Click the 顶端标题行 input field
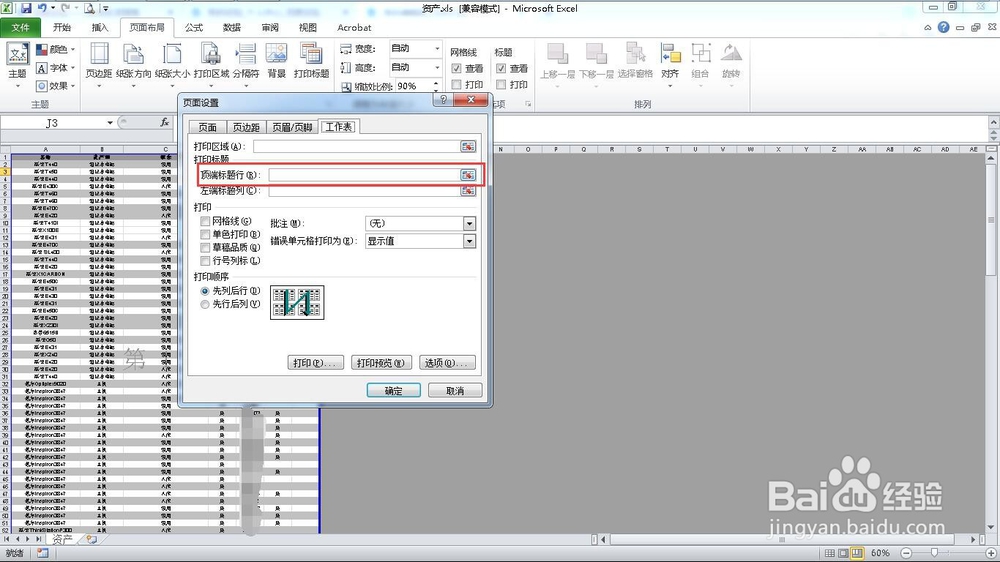This screenshot has height=562, width=1000. click(364, 175)
